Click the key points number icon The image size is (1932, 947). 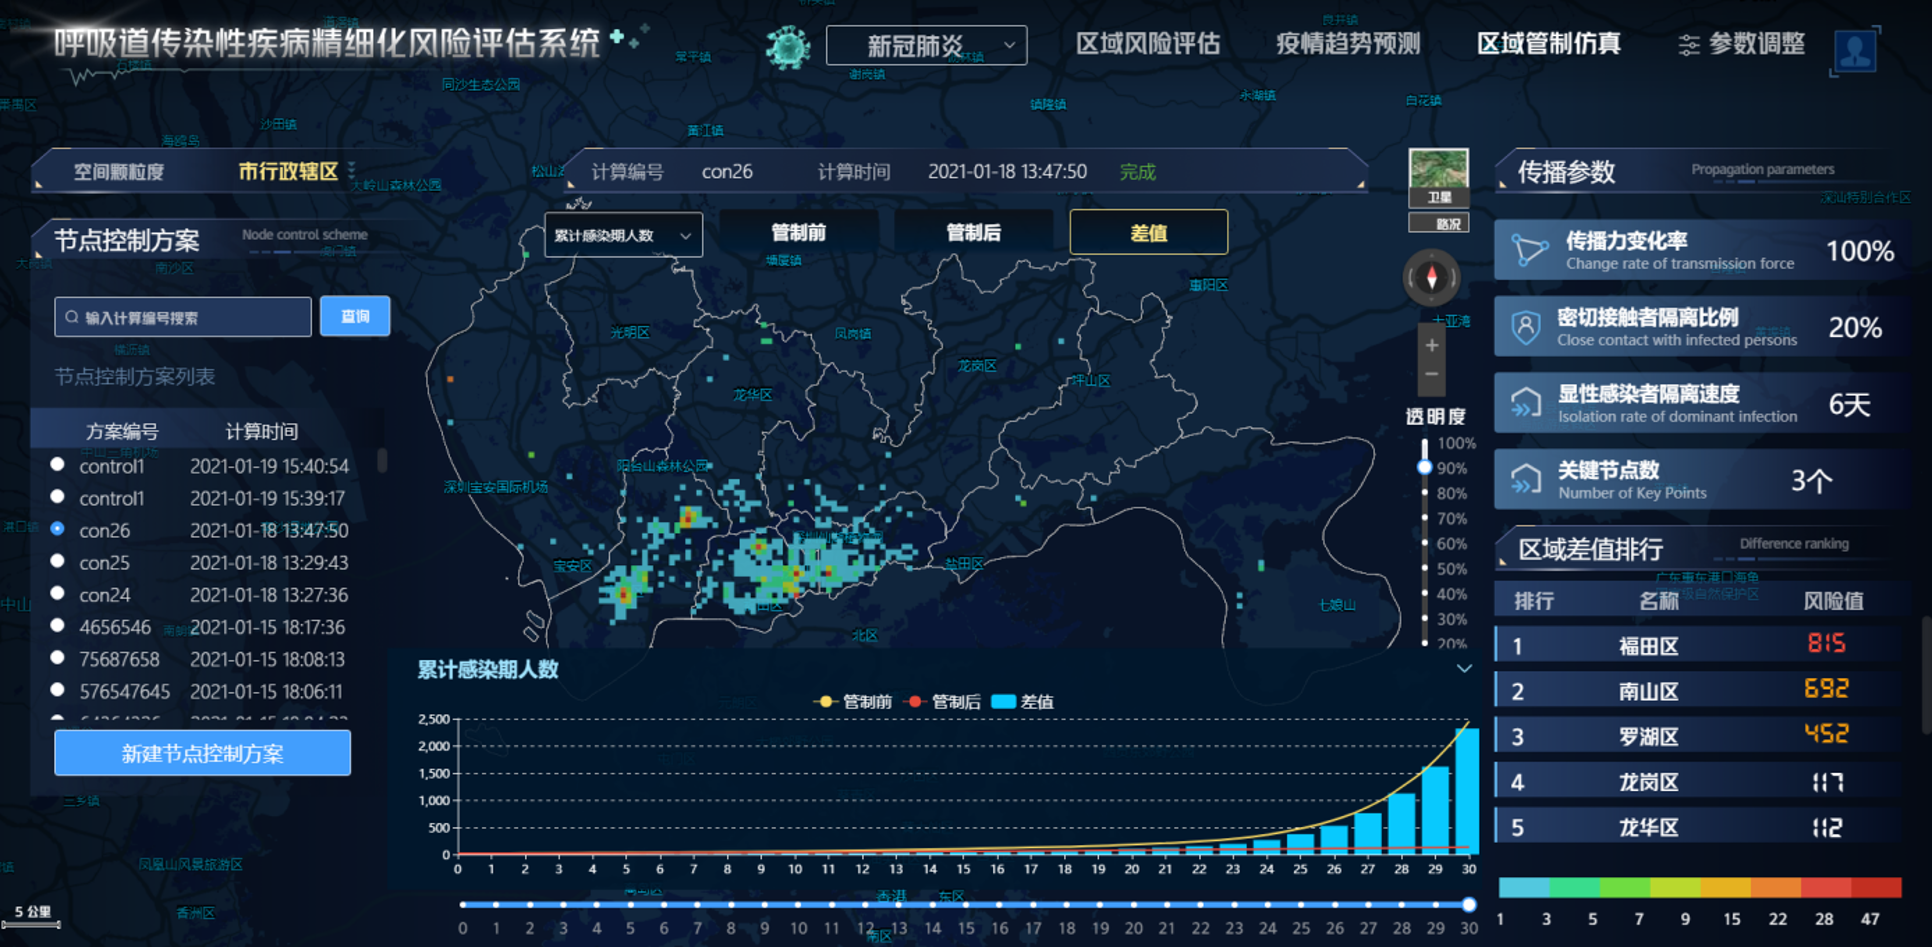point(1525,479)
